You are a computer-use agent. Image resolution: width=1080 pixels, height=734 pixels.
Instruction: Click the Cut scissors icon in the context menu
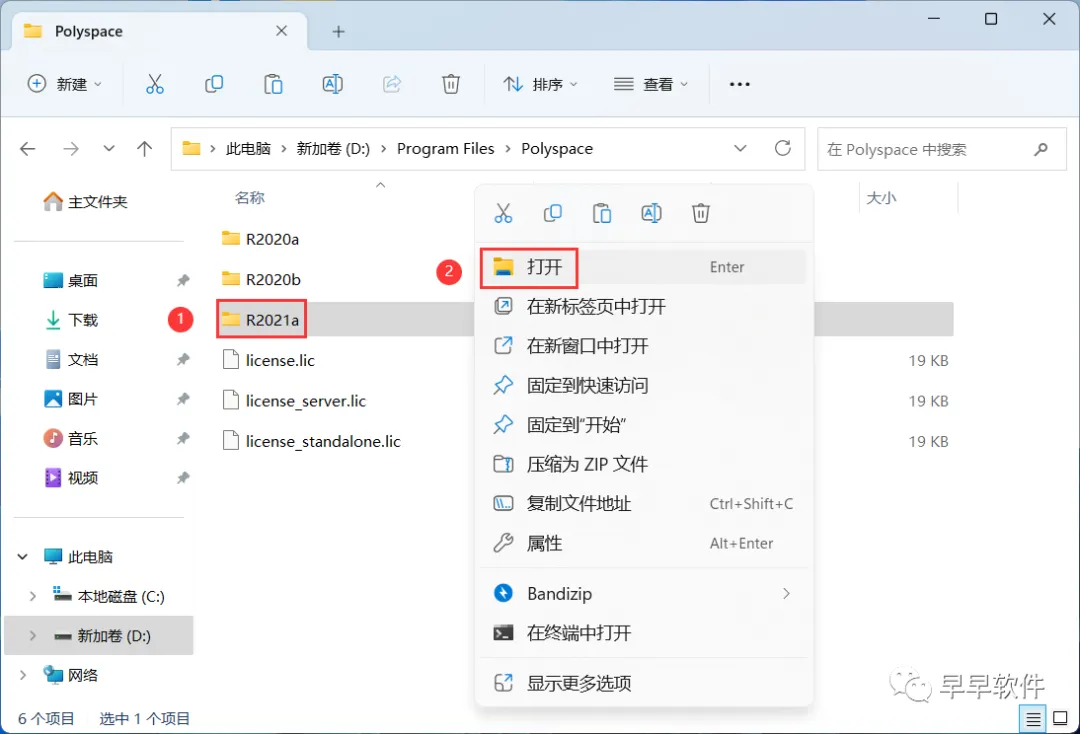503,213
